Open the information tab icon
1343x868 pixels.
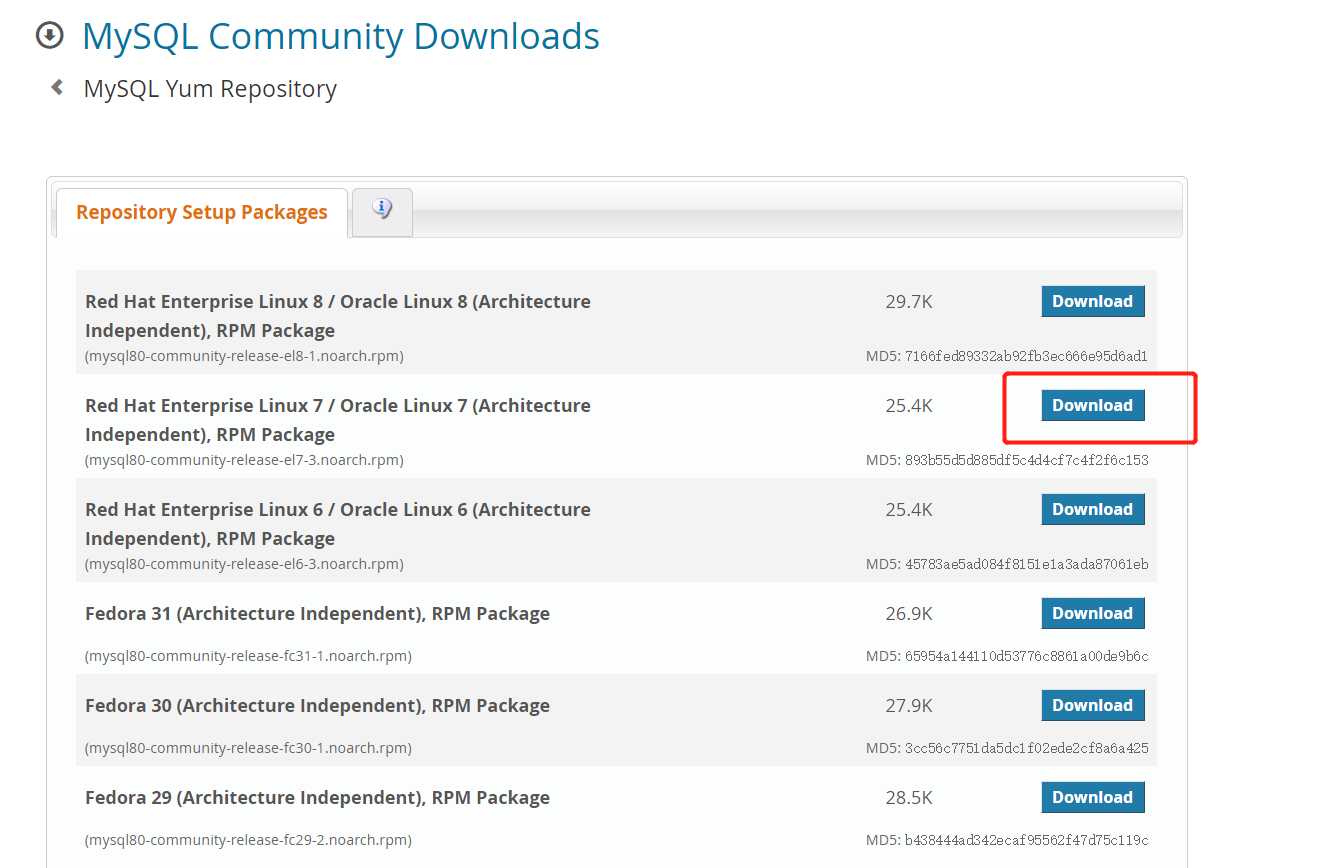click(382, 211)
